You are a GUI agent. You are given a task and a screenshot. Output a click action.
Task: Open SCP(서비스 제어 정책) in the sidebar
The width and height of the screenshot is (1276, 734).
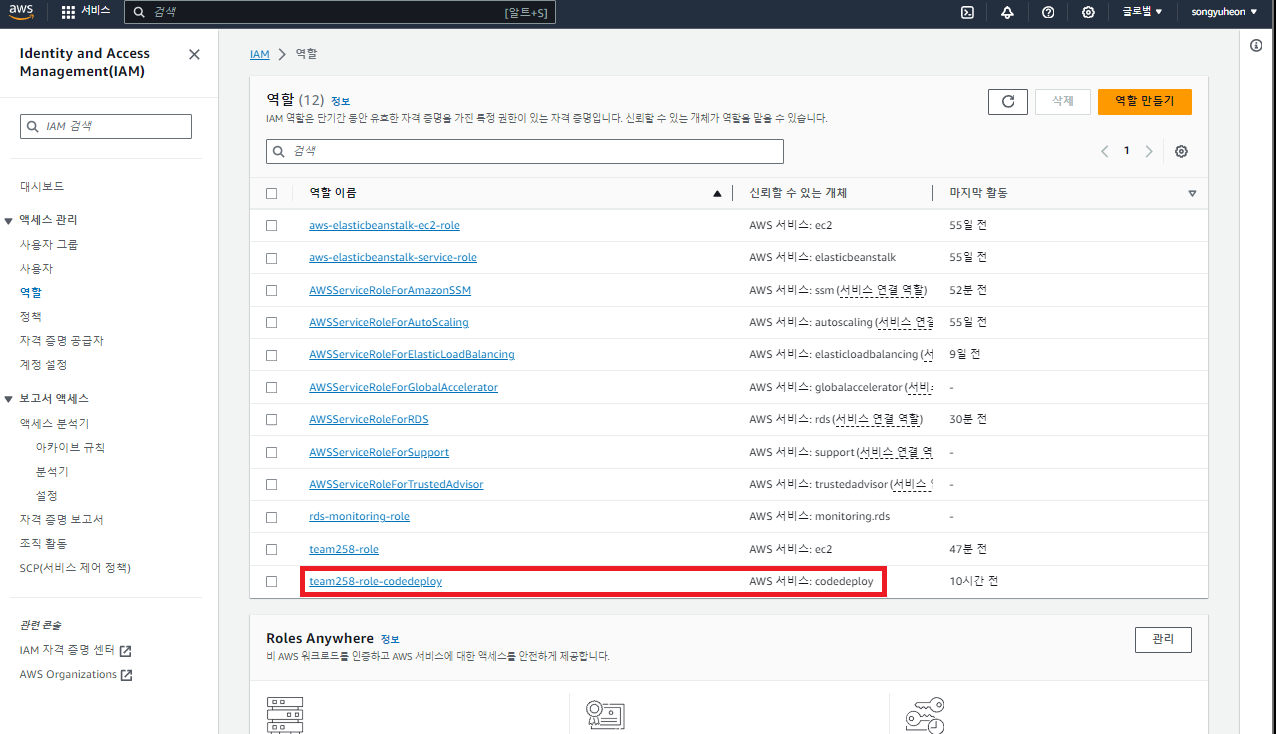tap(75, 567)
